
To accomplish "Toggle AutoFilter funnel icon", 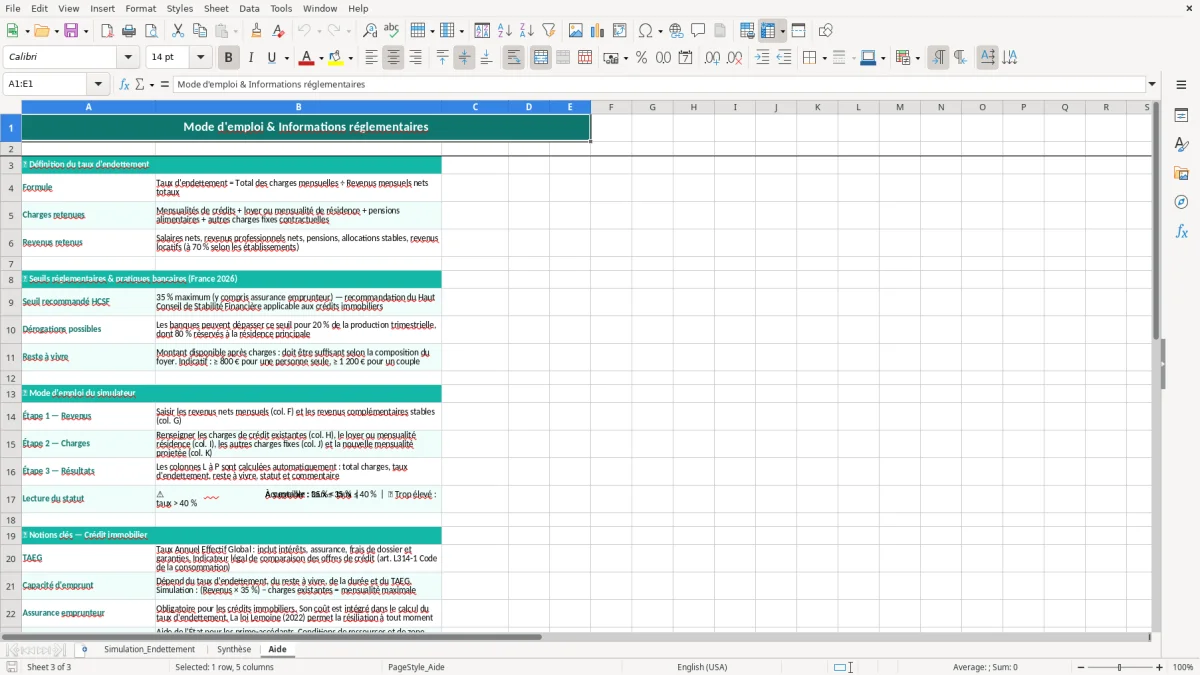I will click(x=548, y=31).
